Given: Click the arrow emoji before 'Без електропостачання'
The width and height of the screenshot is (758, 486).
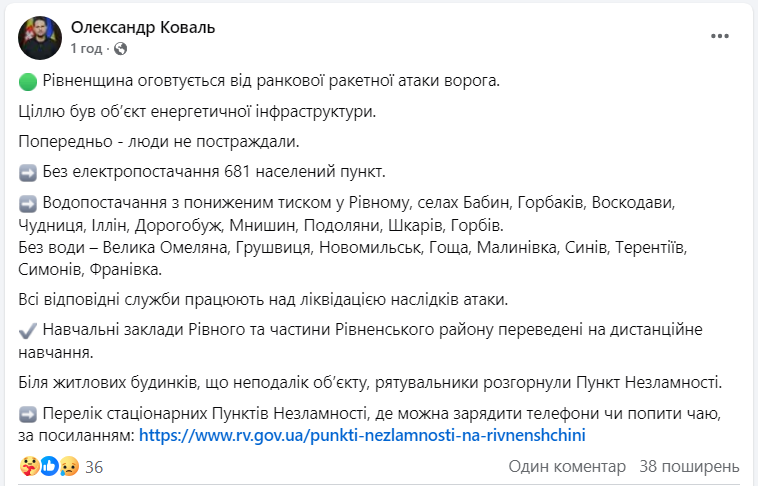Looking at the screenshot, I should click(x=28, y=171).
